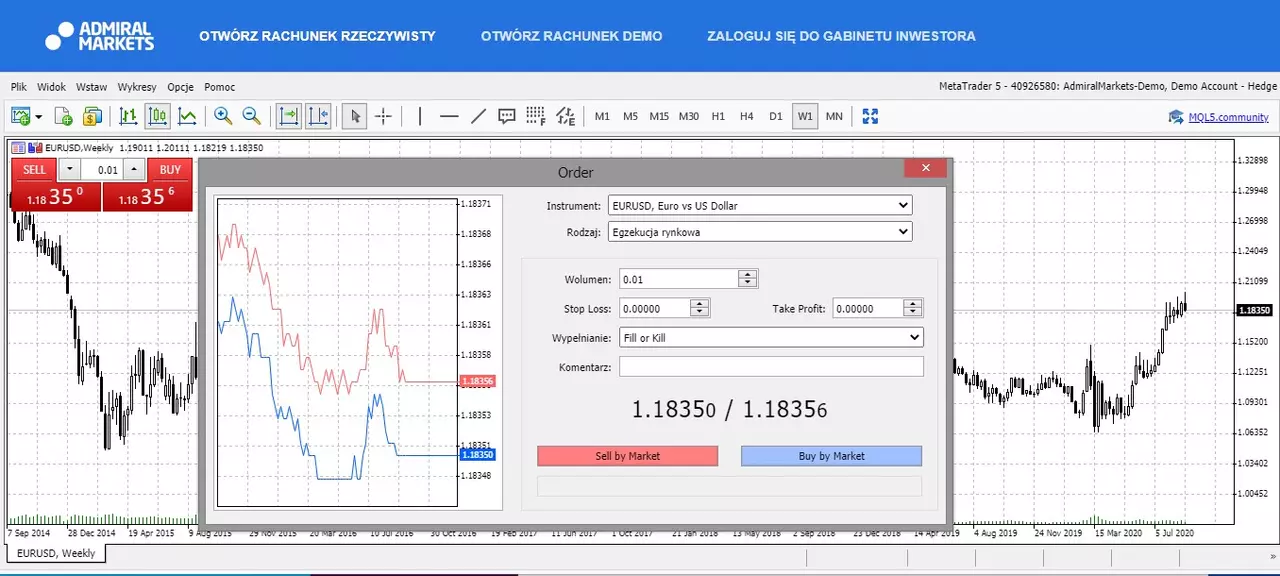Open the Wstaw menu

tap(92, 87)
